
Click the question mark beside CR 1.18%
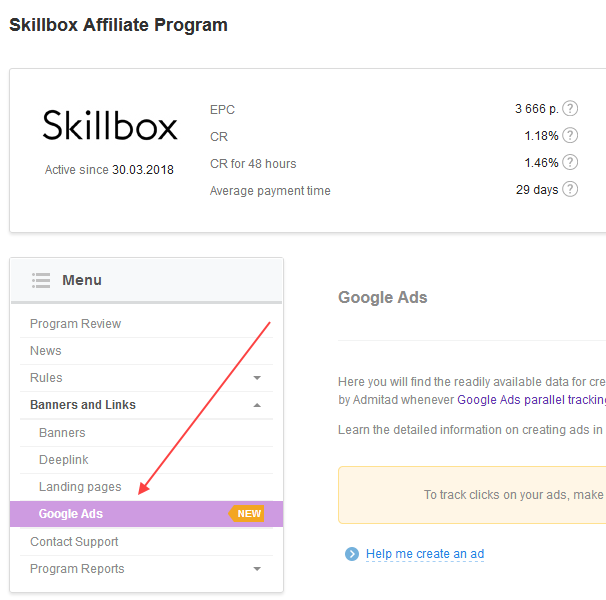coord(570,136)
